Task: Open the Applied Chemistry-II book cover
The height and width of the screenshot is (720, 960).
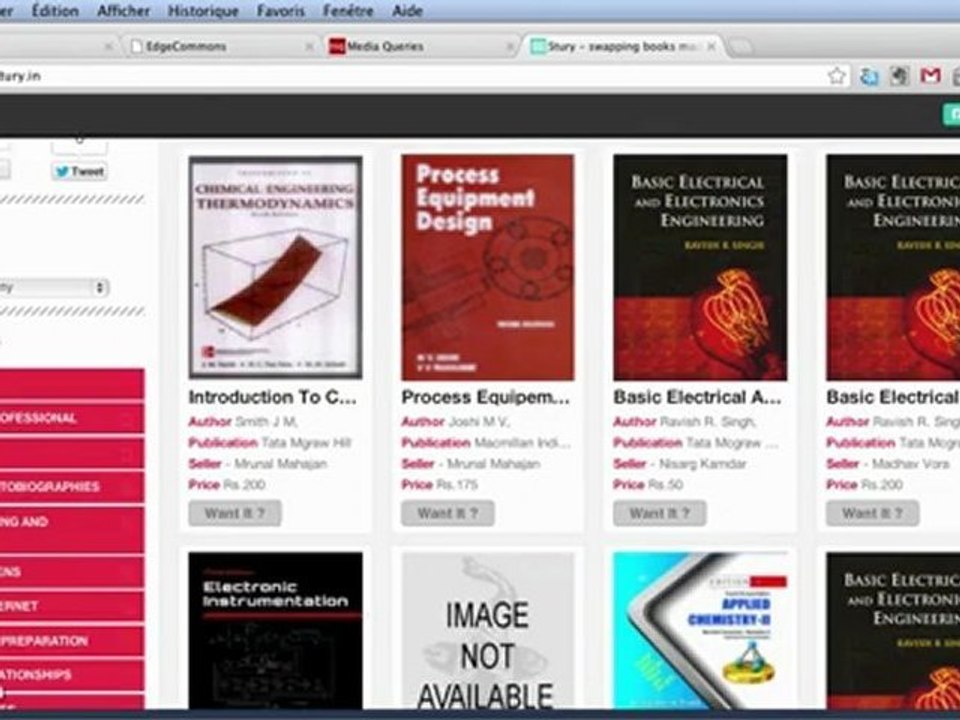Action: tap(700, 631)
